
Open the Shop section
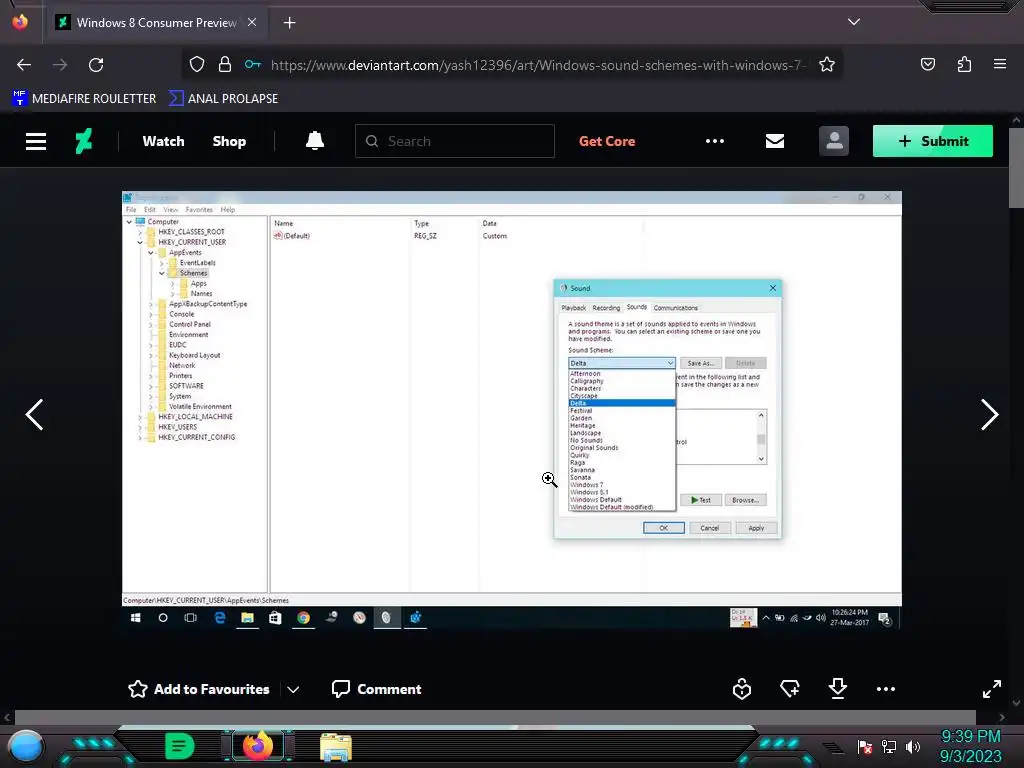pyautogui.click(x=229, y=141)
